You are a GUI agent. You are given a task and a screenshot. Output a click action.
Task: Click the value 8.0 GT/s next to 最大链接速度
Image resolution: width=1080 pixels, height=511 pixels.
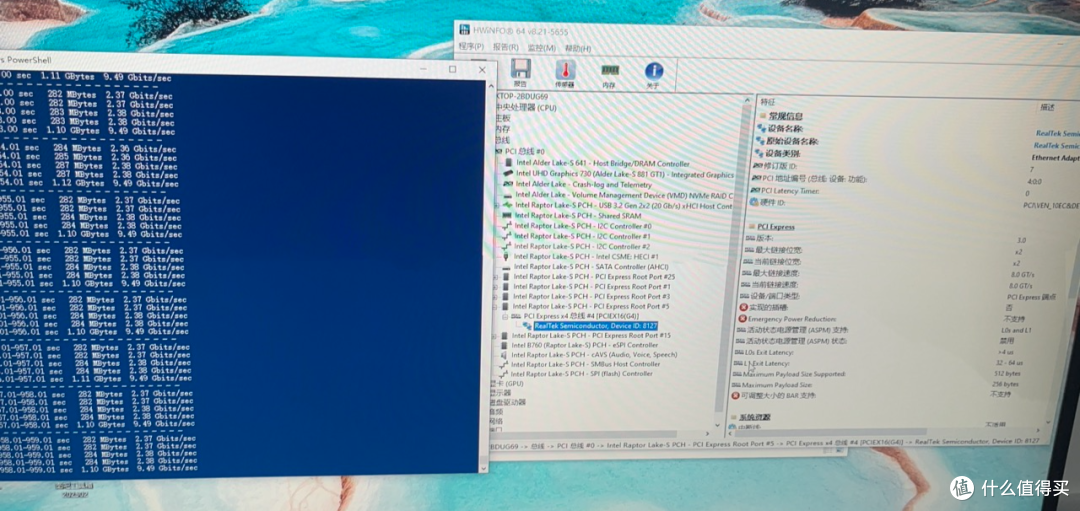(1022, 274)
